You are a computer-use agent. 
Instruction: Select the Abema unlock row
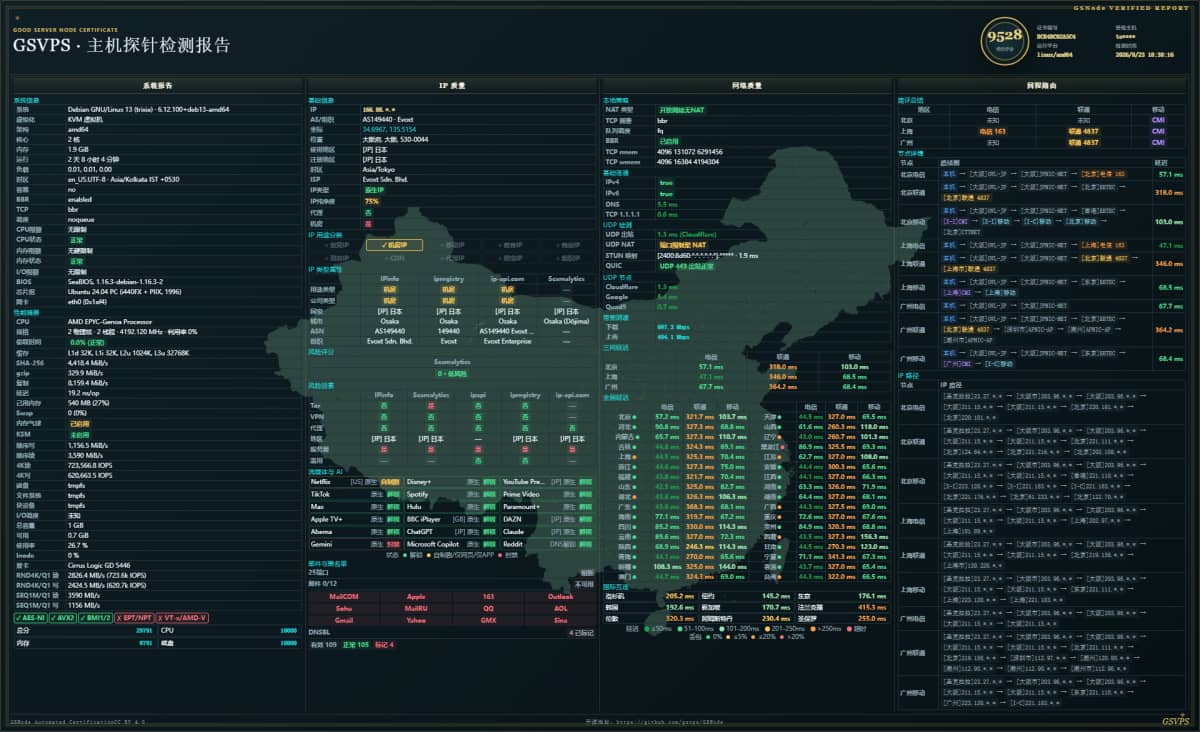[354, 532]
